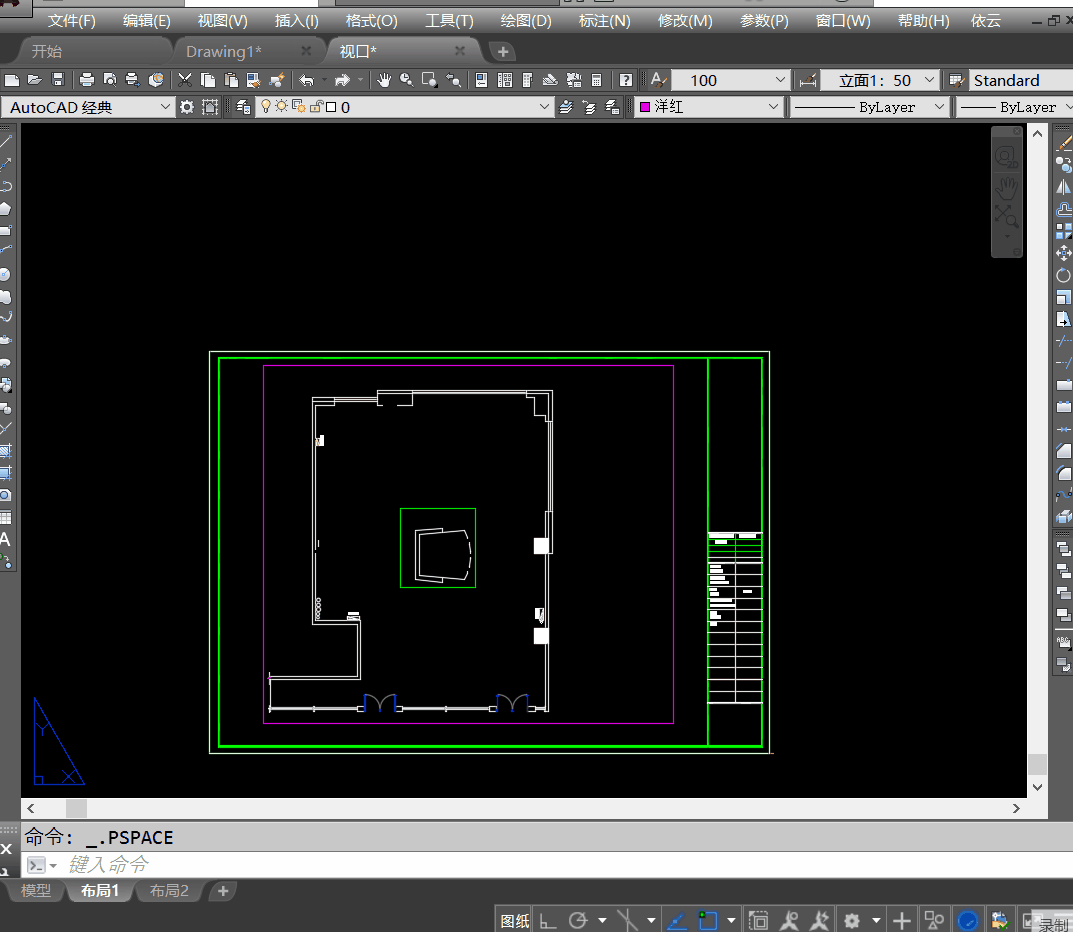The image size is (1073, 932).
Task: Toggle Ortho mode in status bar
Action: click(x=547, y=920)
